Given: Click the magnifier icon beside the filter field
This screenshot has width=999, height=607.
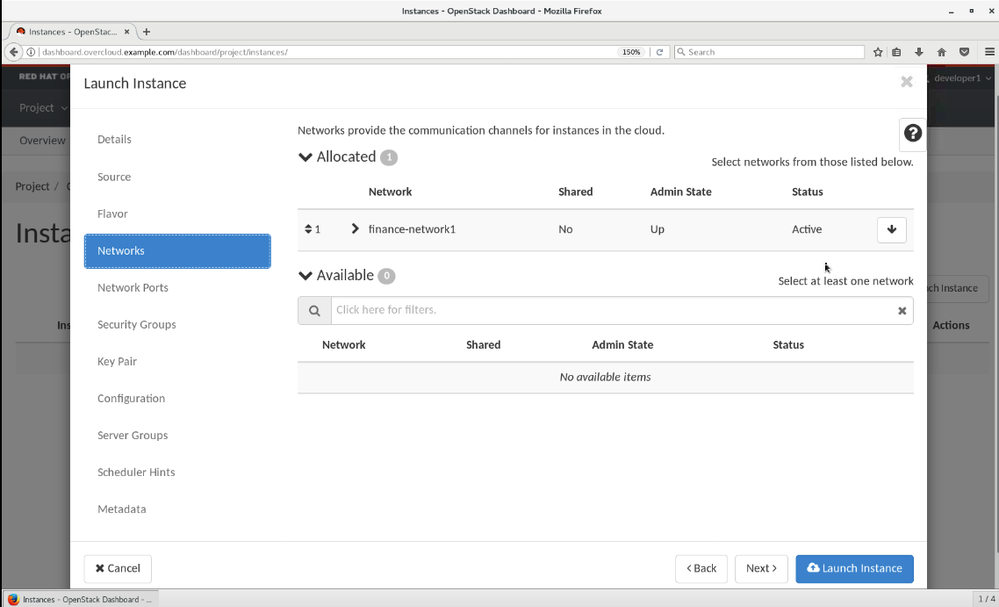Looking at the screenshot, I should pos(314,311).
